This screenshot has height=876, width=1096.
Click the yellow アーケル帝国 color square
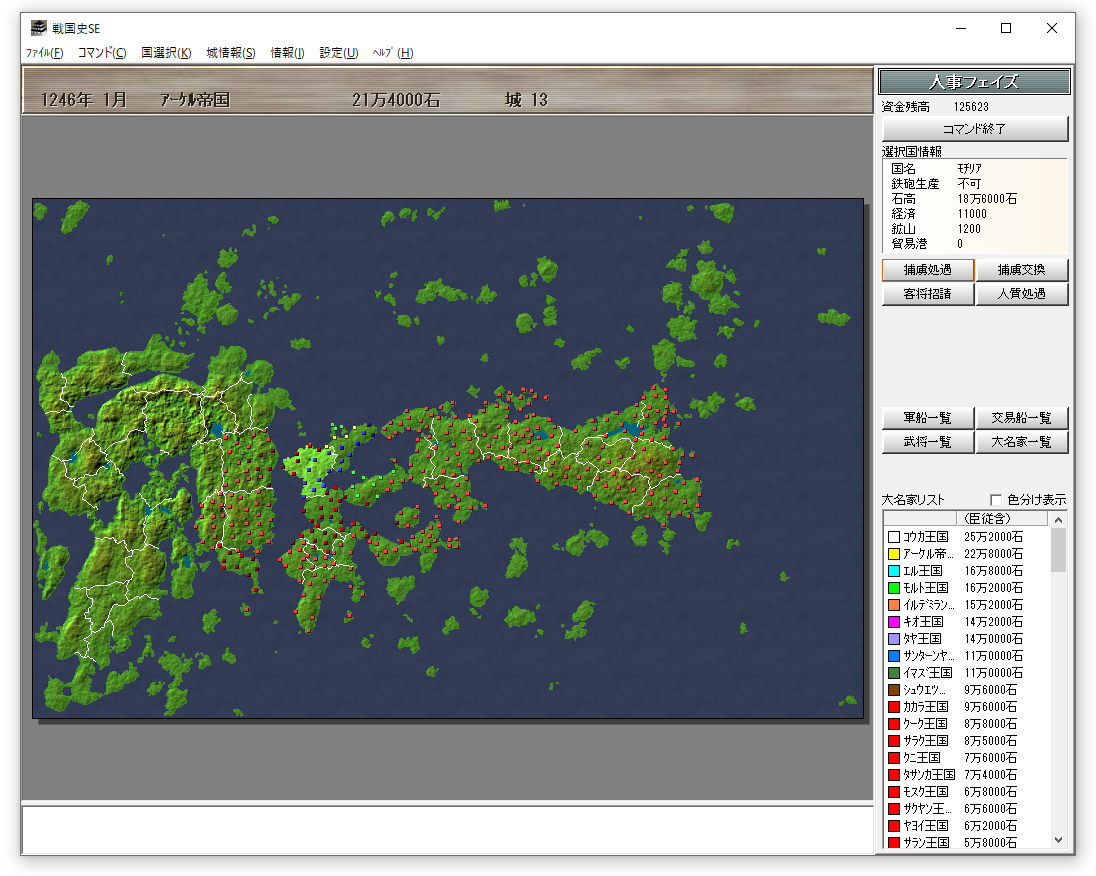click(893, 554)
